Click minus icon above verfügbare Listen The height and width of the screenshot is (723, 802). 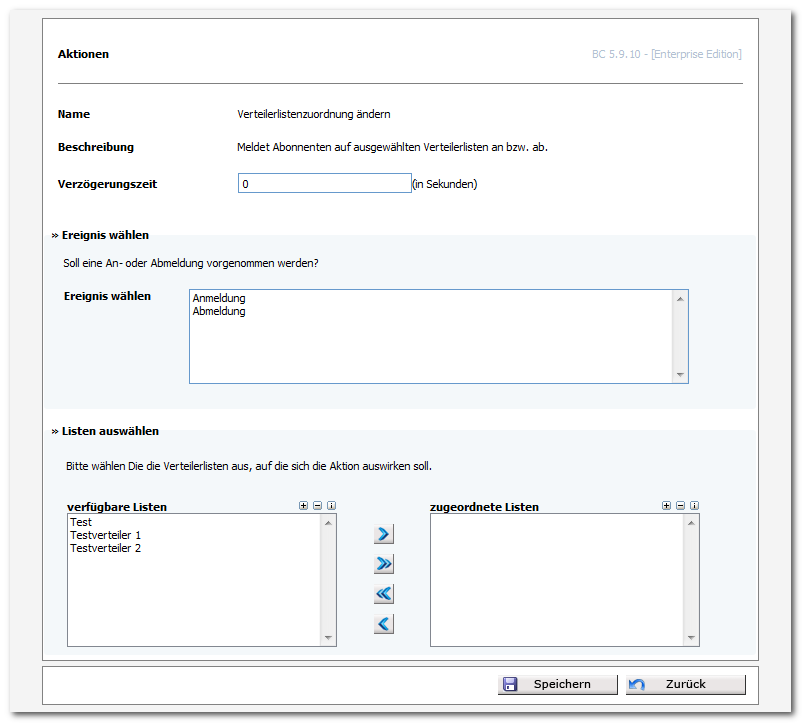(x=318, y=506)
